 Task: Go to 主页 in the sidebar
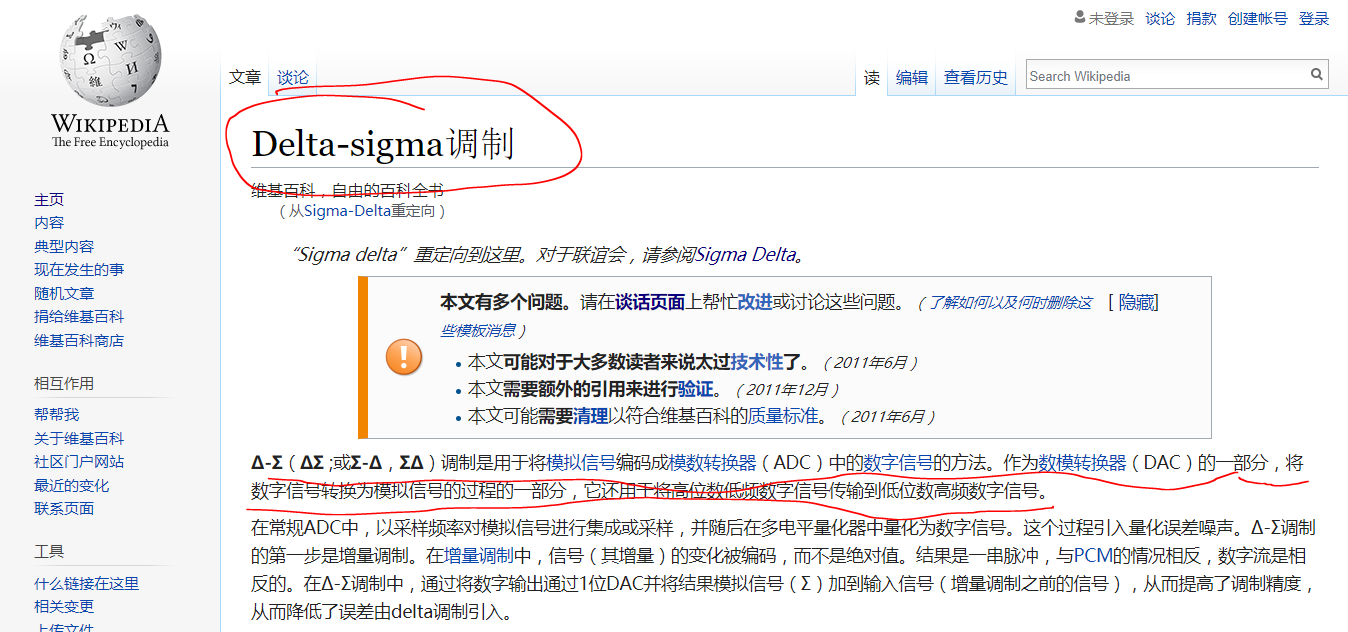[49, 199]
